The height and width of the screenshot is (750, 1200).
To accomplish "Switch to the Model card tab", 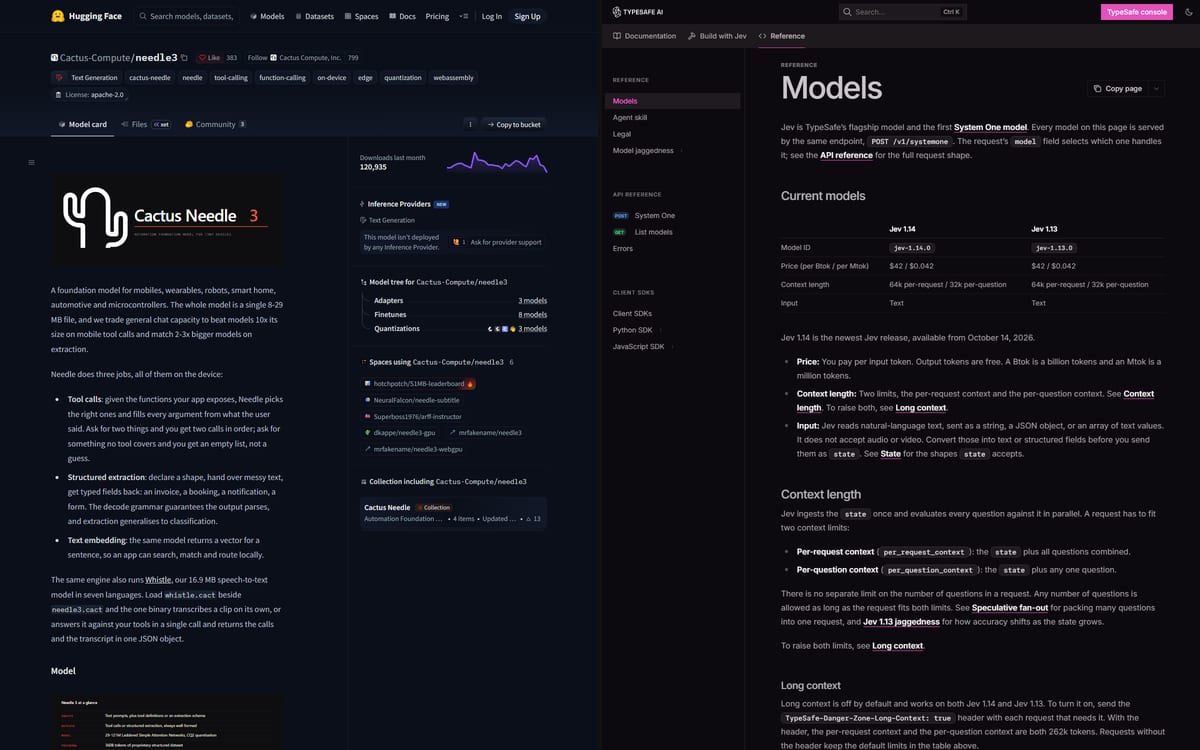I will 81,124.
